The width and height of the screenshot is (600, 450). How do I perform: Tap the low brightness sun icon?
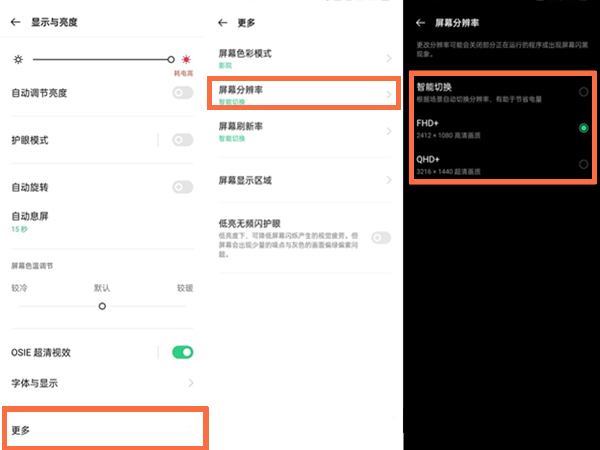[17, 60]
